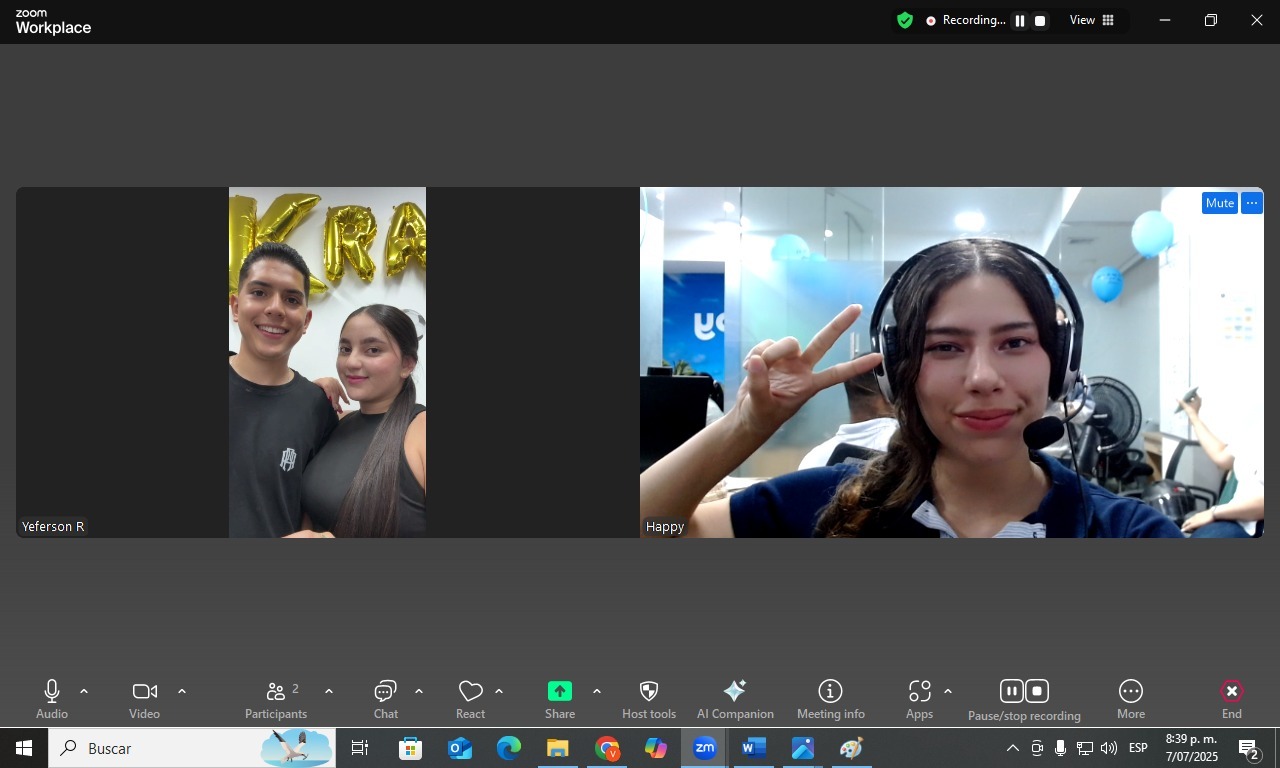Open the Participants panel
Viewport: 1280px width, 768px height.
pyautogui.click(x=276, y=692)
